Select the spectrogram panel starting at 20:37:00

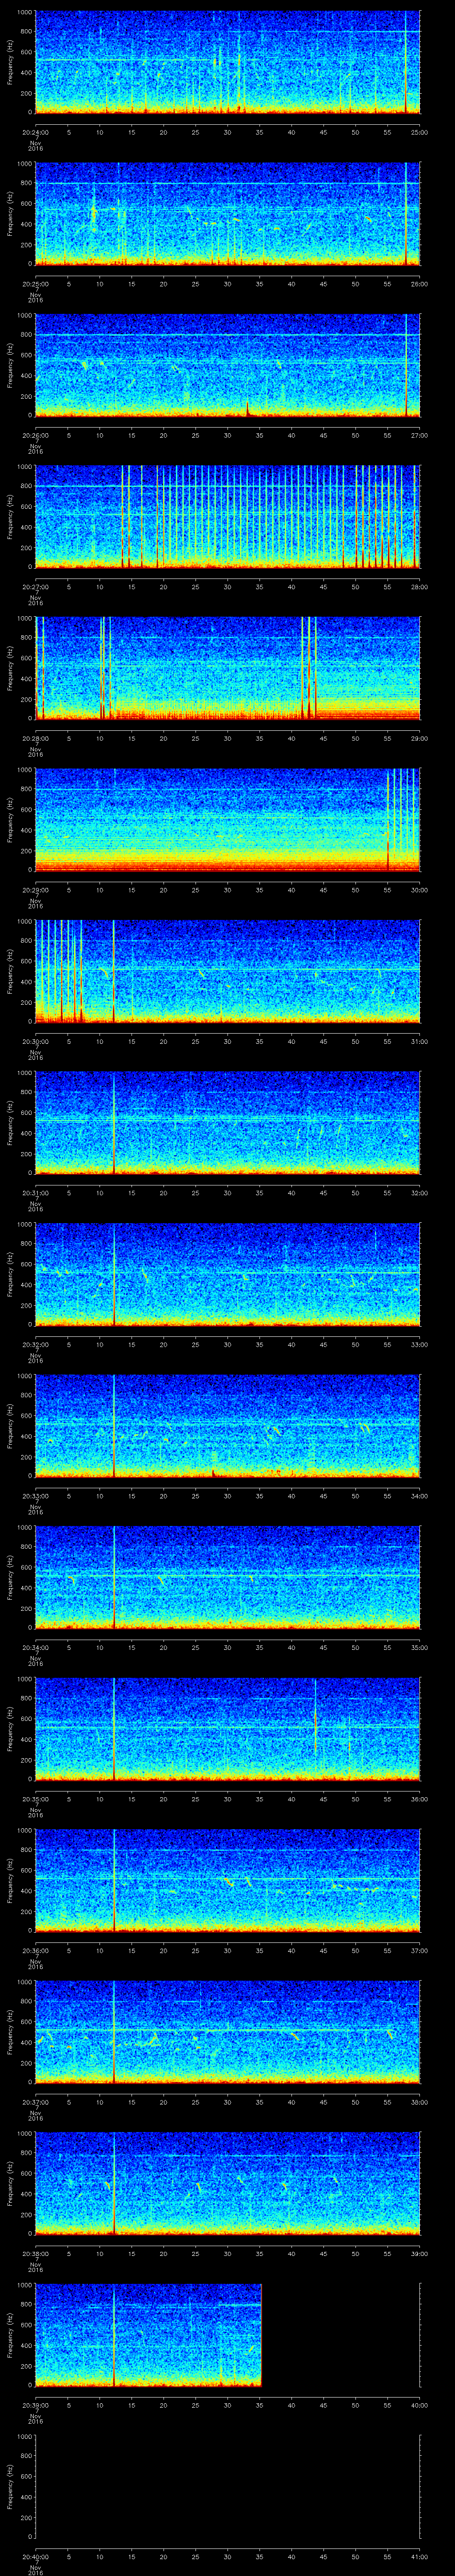click(228, 2033)
